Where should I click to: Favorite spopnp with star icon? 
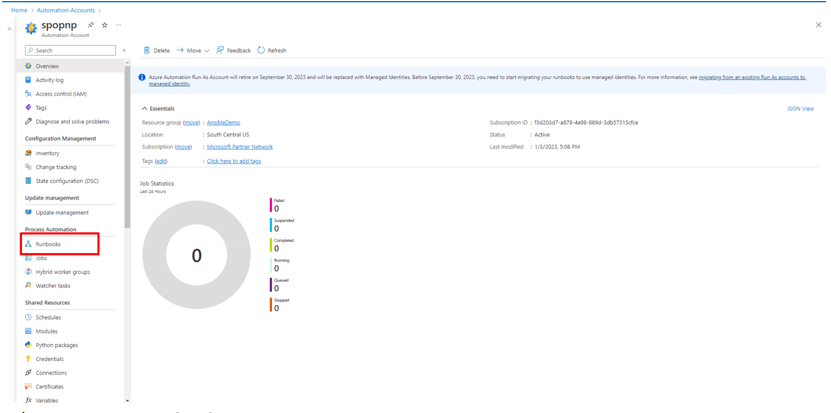(104, 25)
